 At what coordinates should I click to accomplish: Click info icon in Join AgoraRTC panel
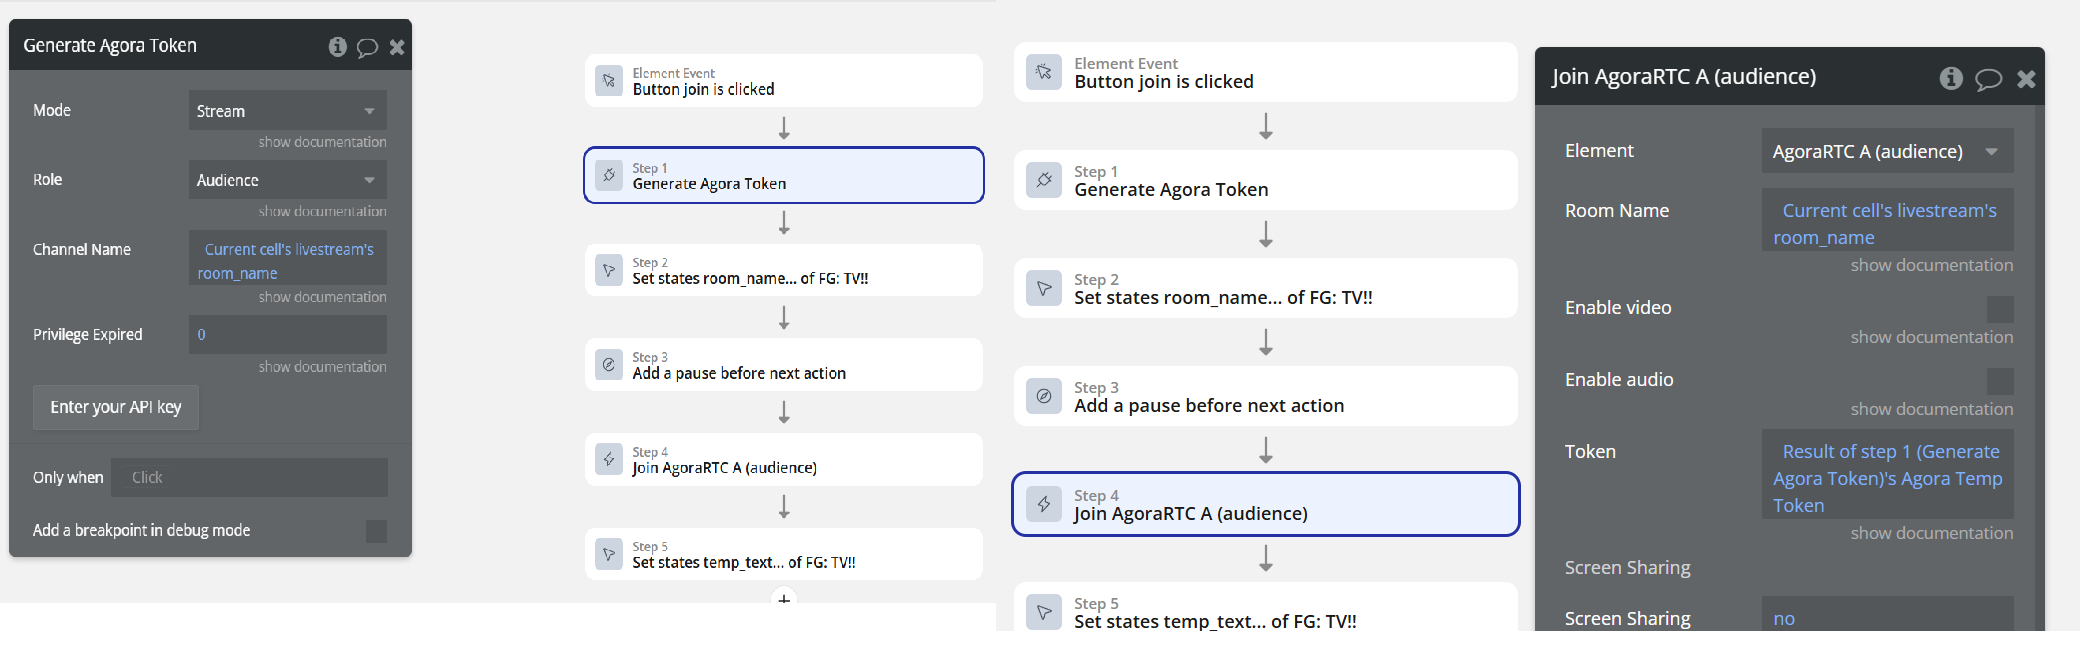click(x=1951, y=78)
